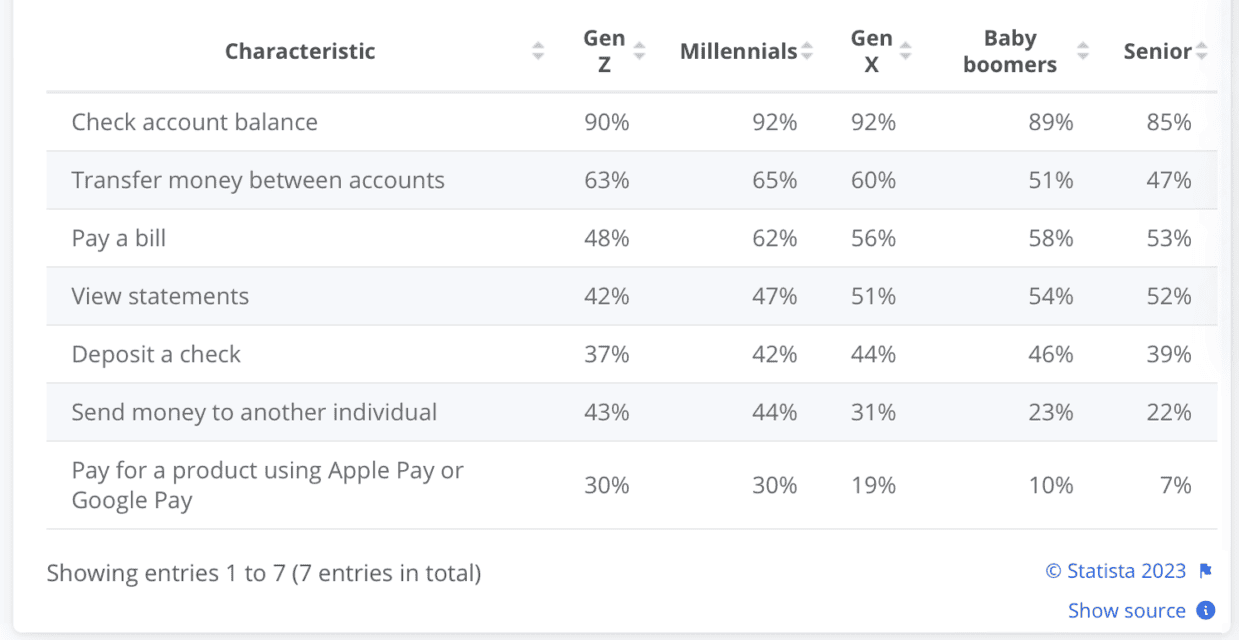Select the Characteristic column header
Viewport: 1239px width, 640px height.
pos(299,51)
